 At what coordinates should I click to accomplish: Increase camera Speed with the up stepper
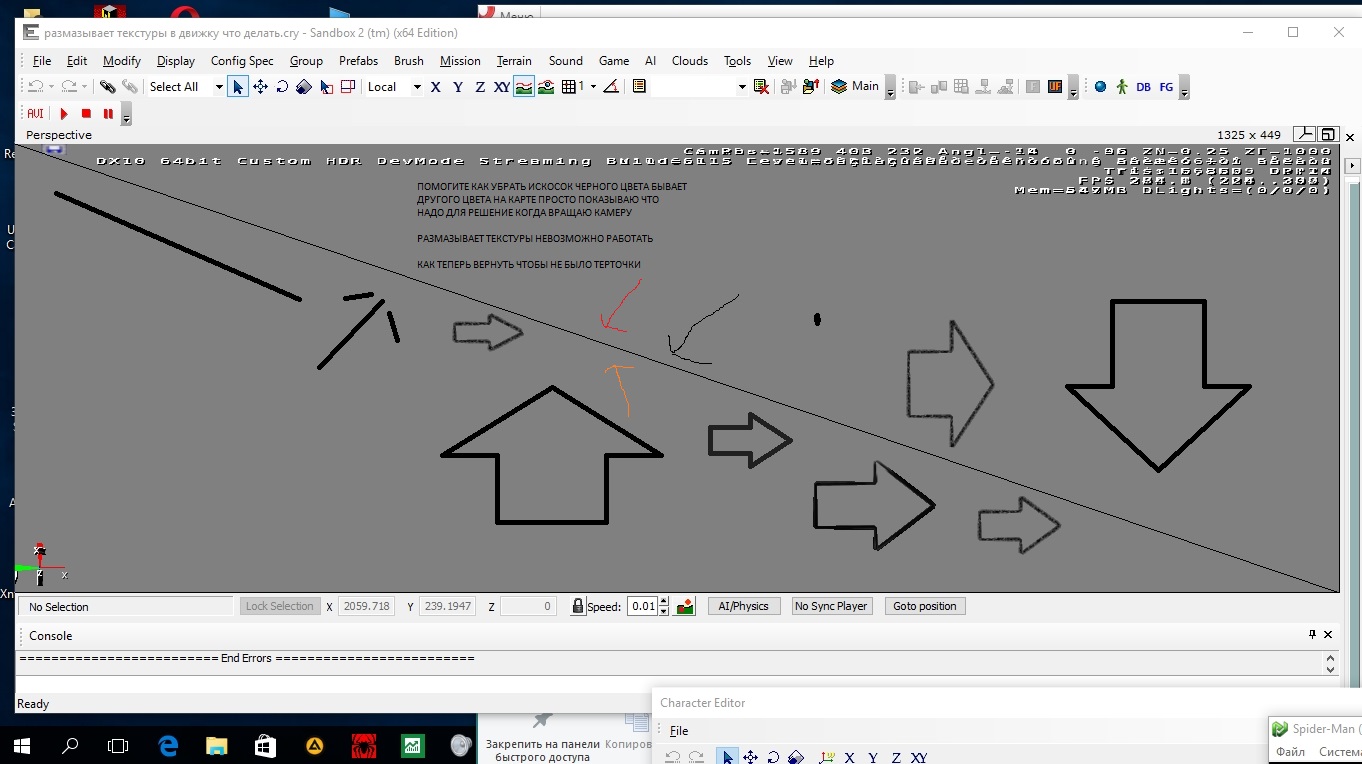[664, 601]
